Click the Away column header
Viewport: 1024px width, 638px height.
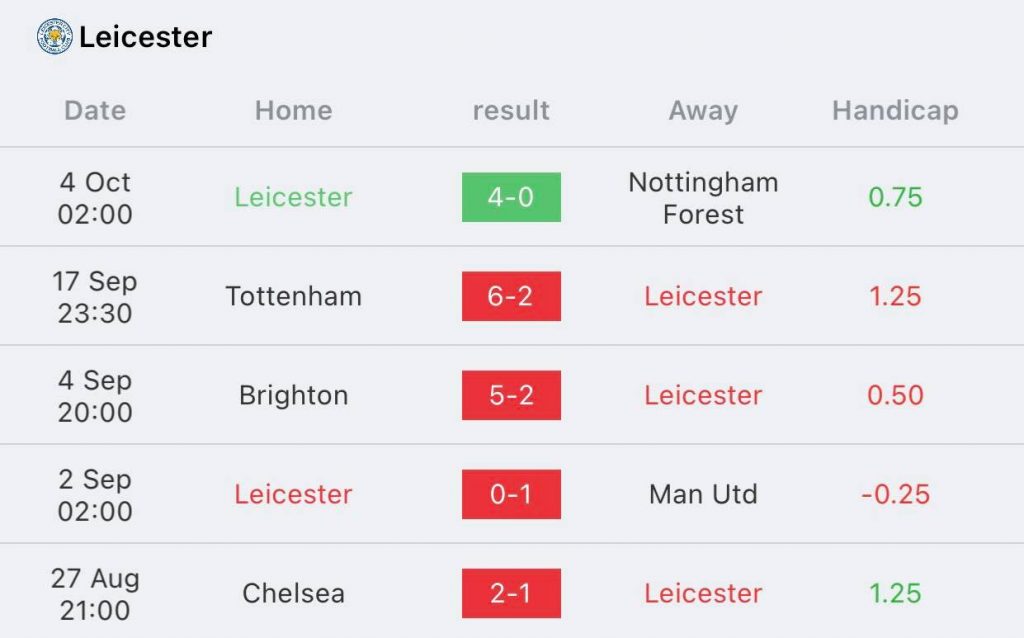tap(703, 110)
